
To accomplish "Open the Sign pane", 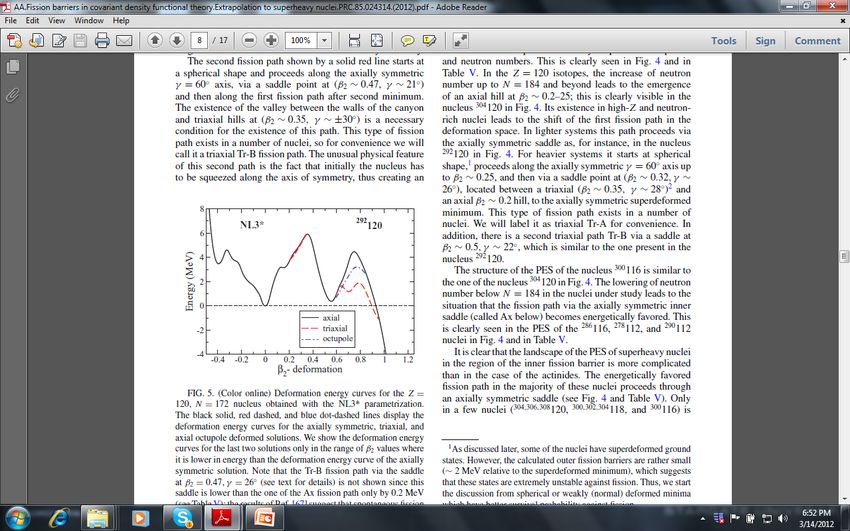I will pyautogui.click(x=765, y=41).
